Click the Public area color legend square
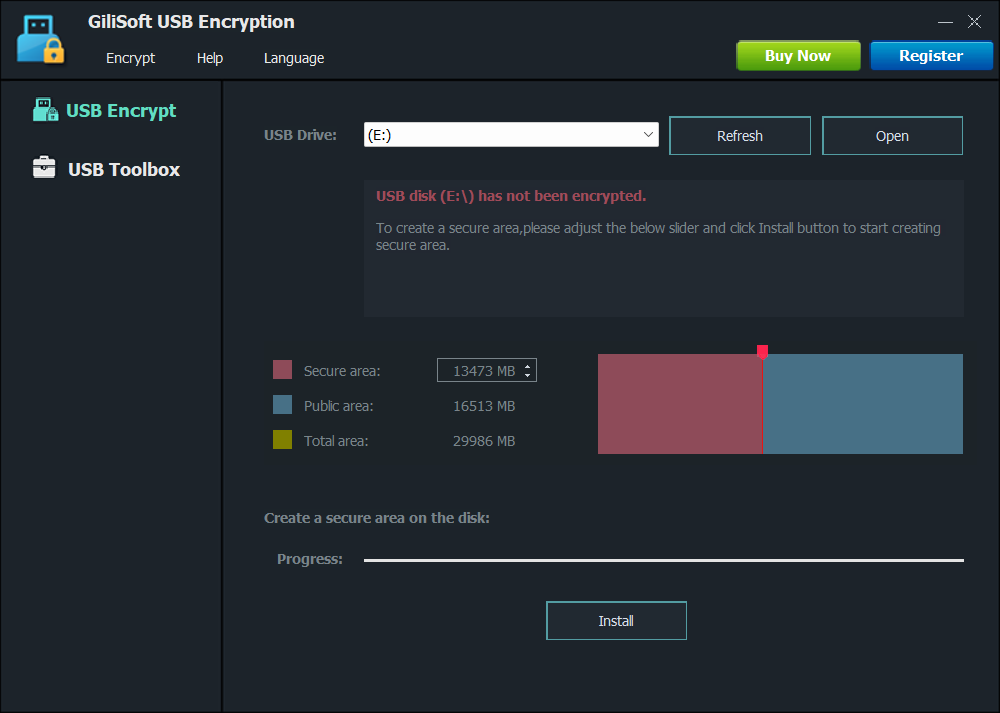The width and height of the screenshot is (1000, 713). [282, 404]
